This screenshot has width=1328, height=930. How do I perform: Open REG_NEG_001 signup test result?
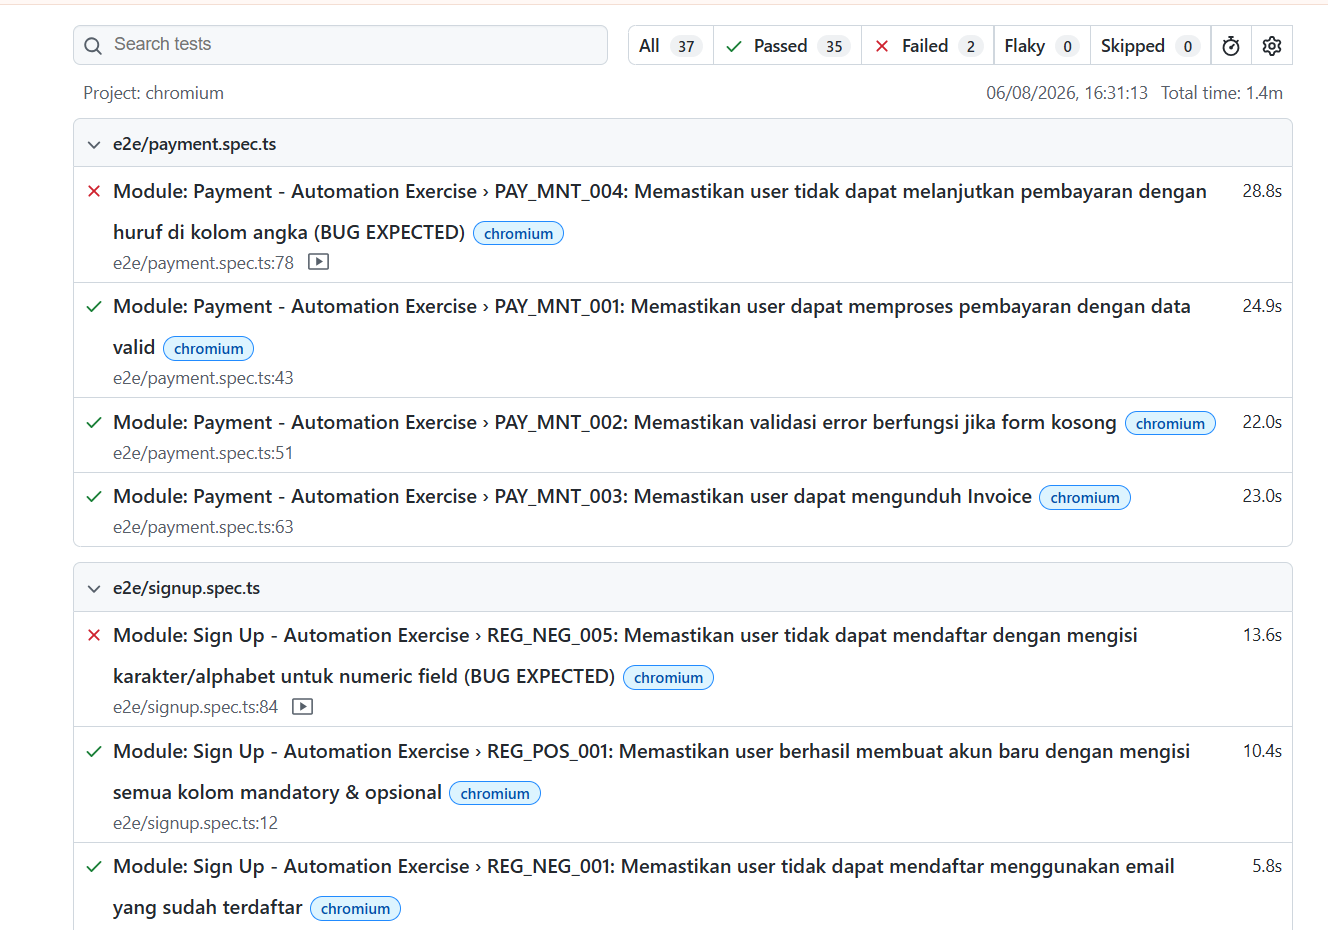(x=643, y=886)
